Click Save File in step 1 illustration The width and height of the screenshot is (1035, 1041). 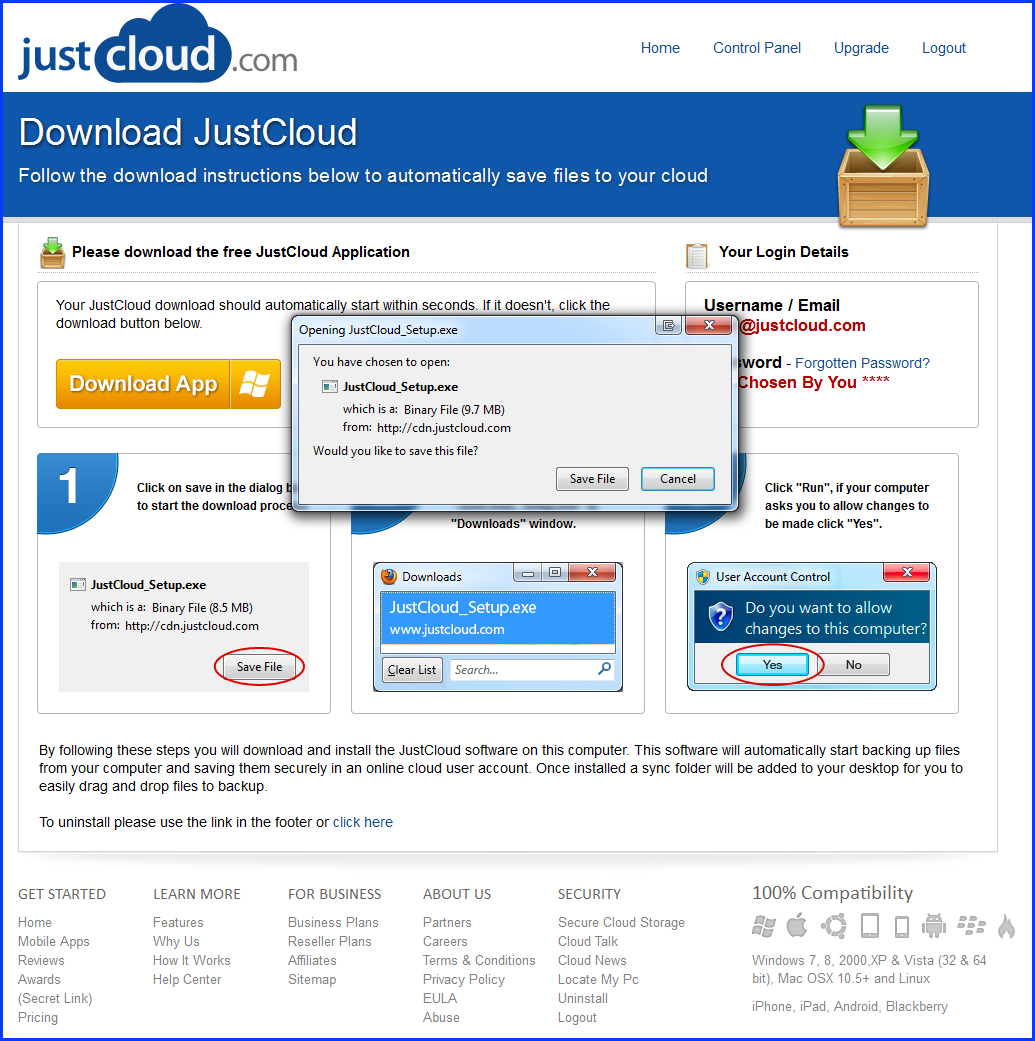259,667
